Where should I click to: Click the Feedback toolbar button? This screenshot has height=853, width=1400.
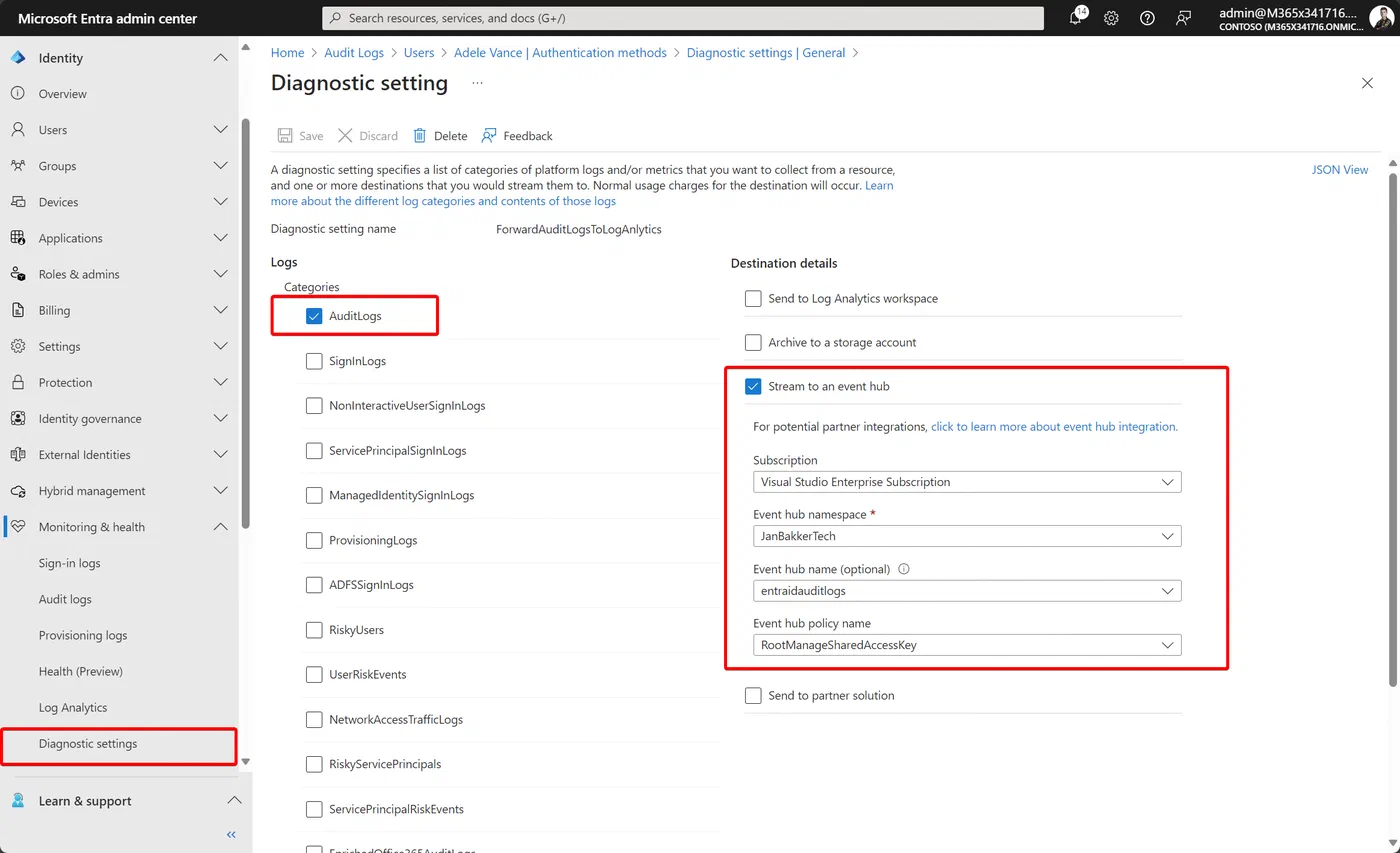point(517,136)
